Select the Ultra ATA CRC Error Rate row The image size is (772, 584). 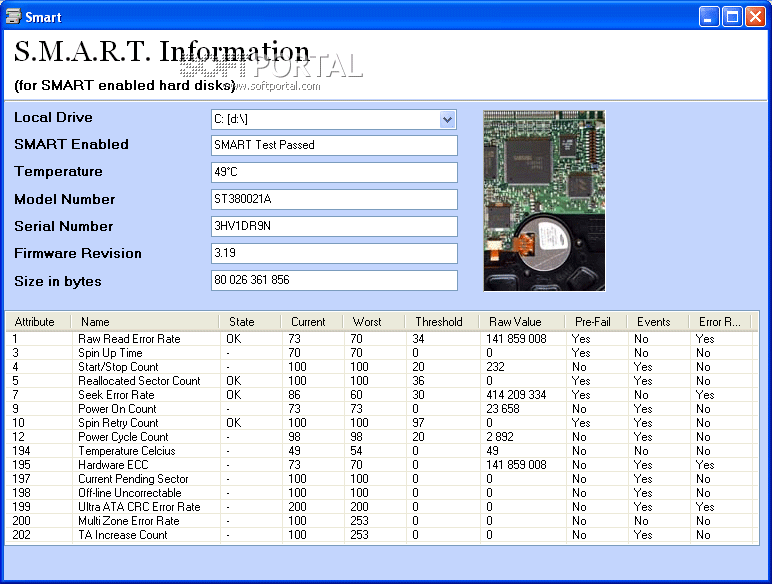click(139, 507)
